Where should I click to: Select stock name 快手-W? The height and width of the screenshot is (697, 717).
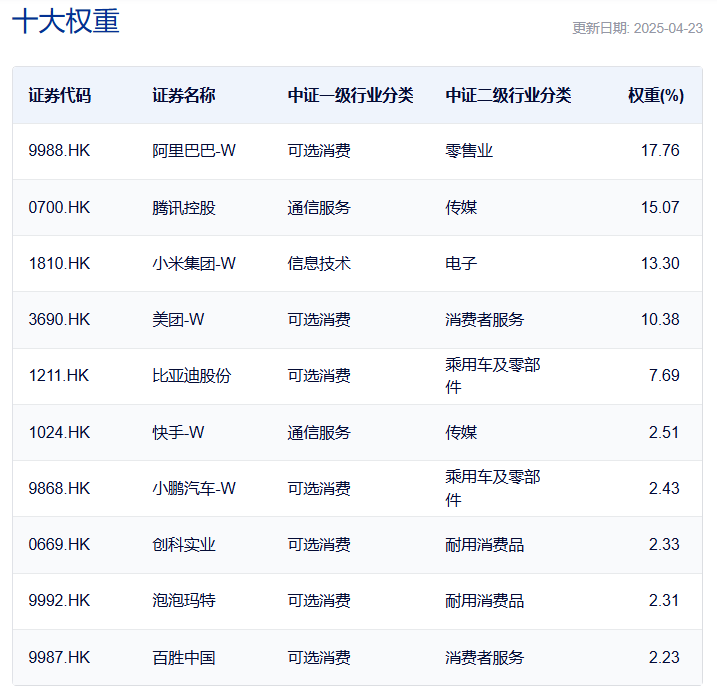click(178, 432)
